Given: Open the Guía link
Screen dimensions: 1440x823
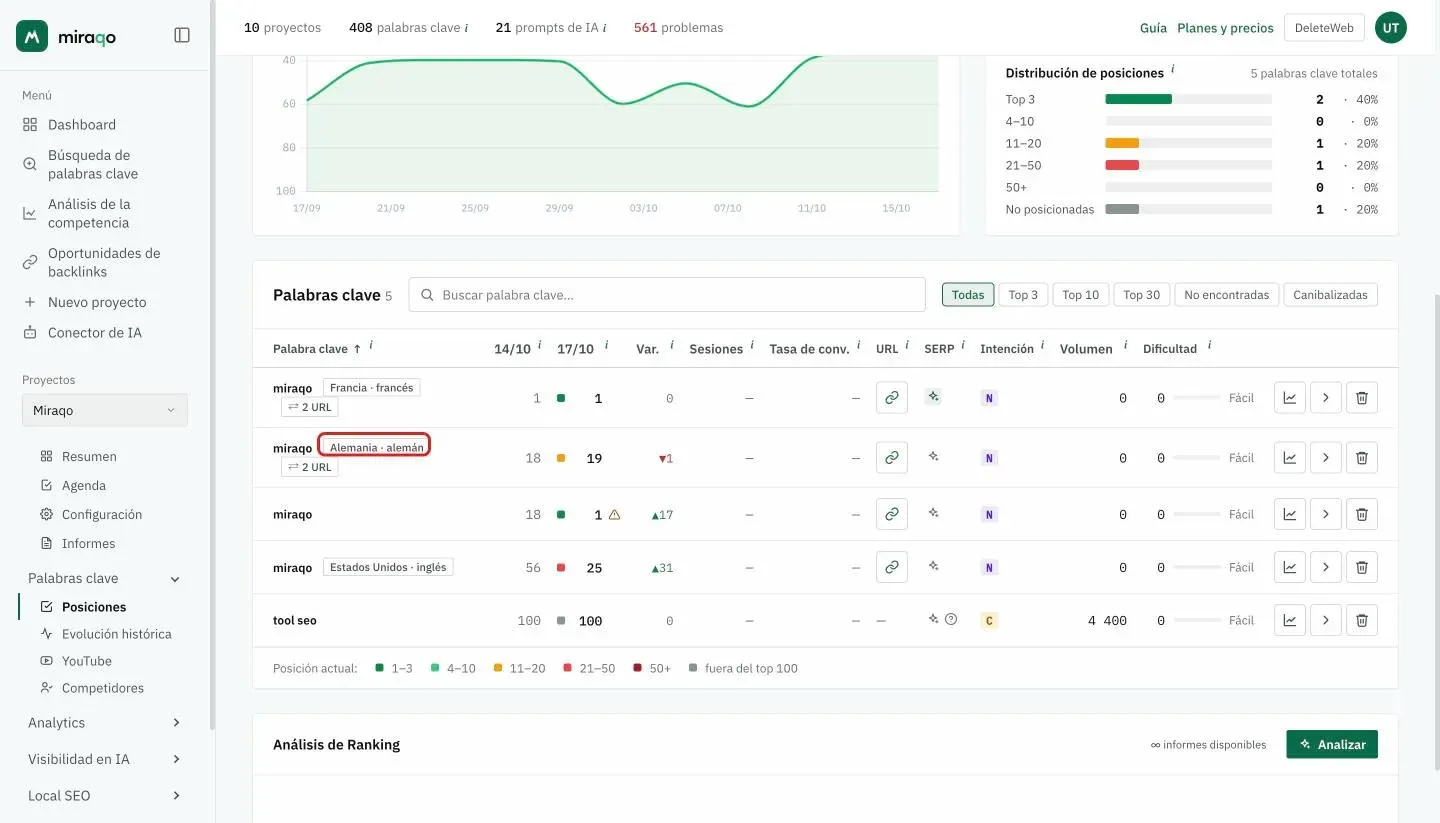Looking at the screenshot, I should pyautogui.click(x=1153, y=28).
